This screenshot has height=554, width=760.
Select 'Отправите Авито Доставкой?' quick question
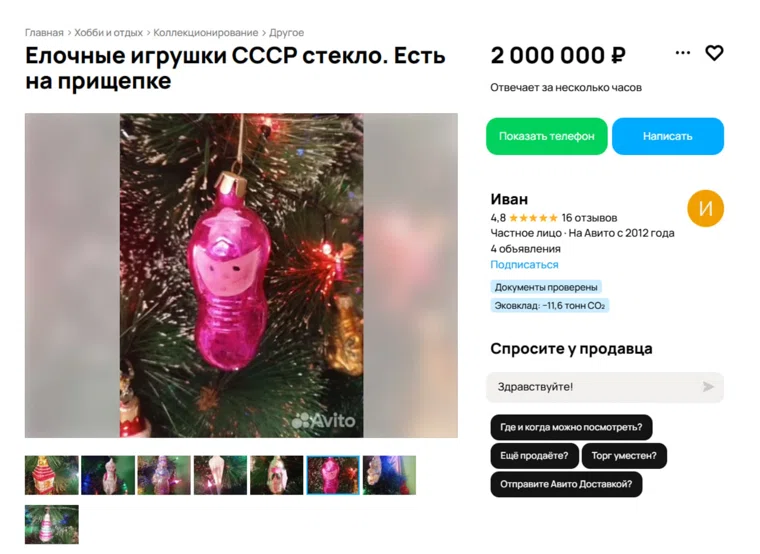coord(566,484)
